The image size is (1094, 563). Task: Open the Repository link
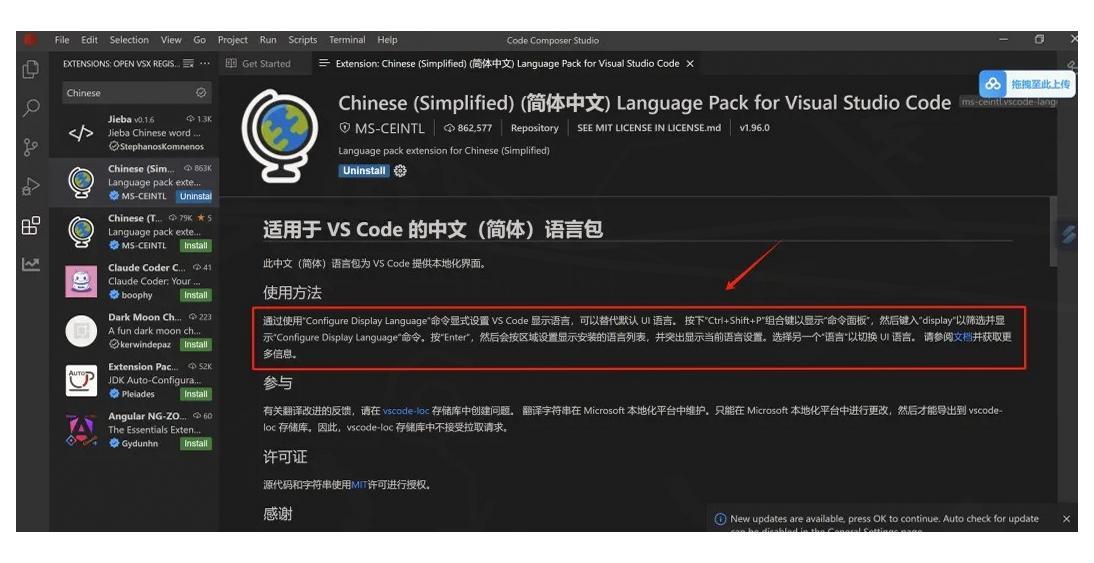coord(534,128)
